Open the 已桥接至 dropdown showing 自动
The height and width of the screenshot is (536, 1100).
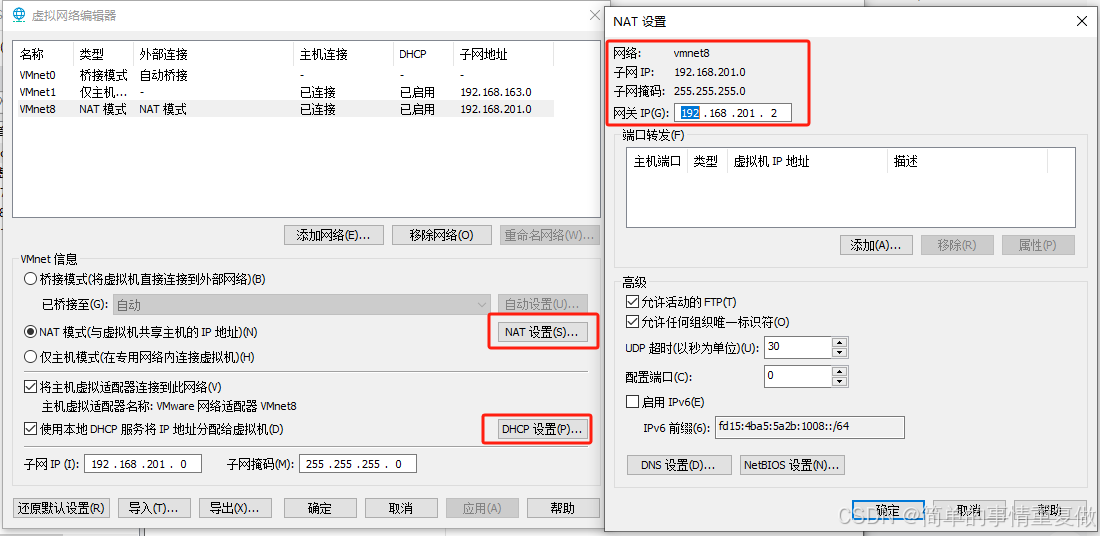pos(302,304)
